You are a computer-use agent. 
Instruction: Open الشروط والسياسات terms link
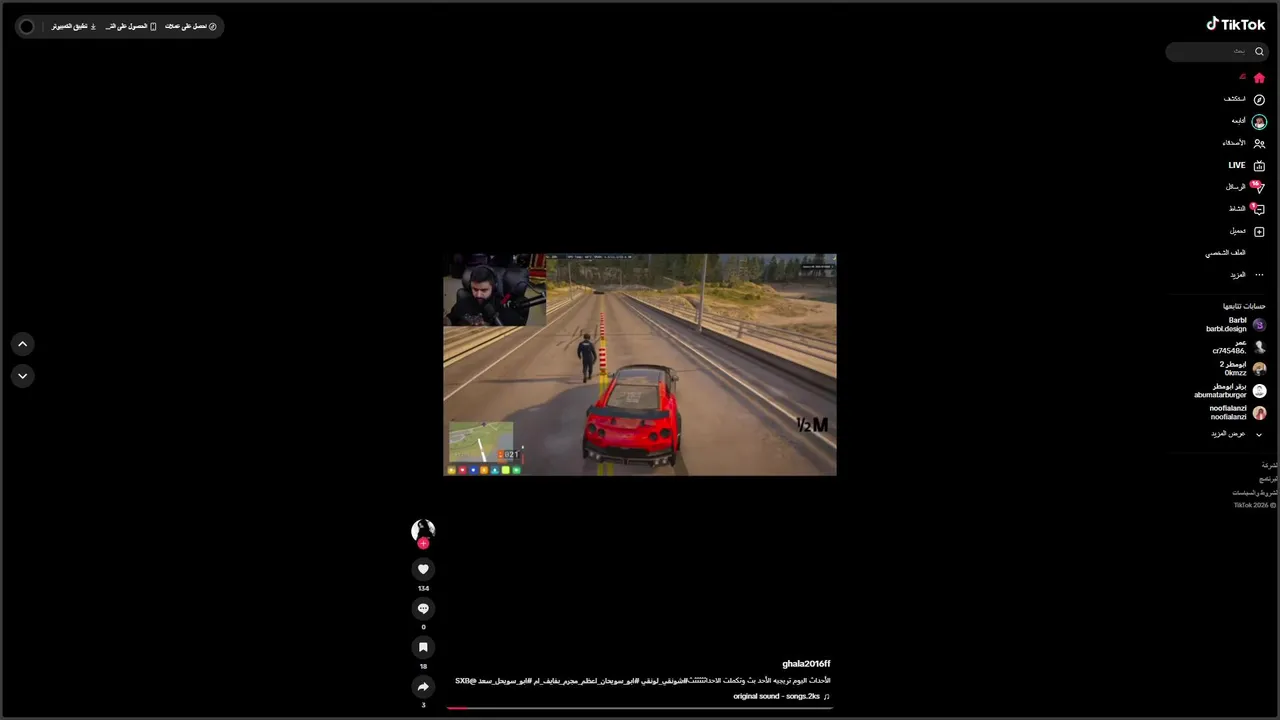coord(1254,492)
